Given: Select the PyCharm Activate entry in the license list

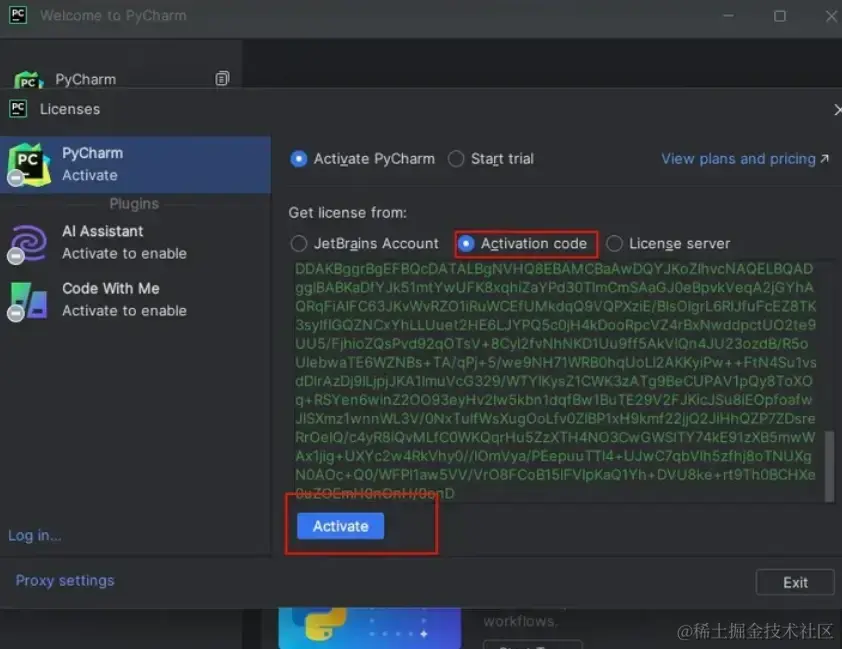Looking at the screenshot, I should click(135, 164).
